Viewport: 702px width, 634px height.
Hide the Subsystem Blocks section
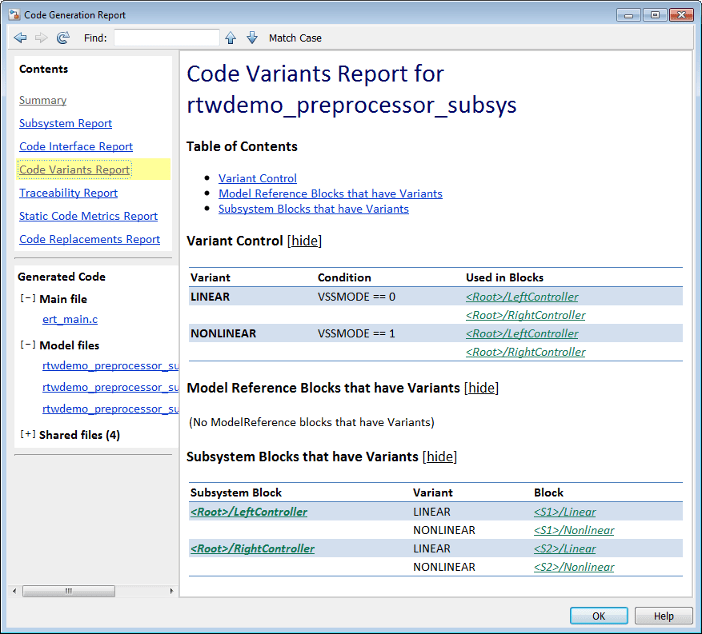[440, 457]
